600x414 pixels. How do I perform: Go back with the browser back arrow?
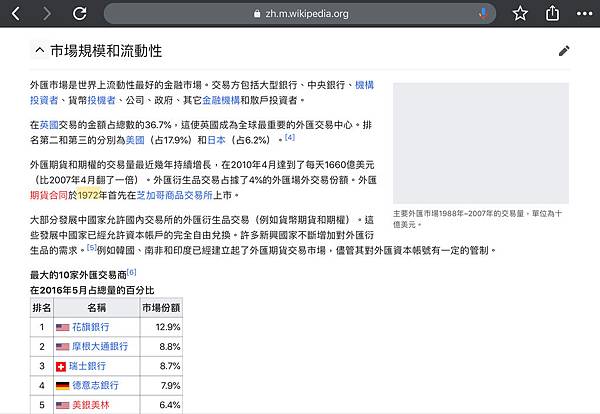16,14
